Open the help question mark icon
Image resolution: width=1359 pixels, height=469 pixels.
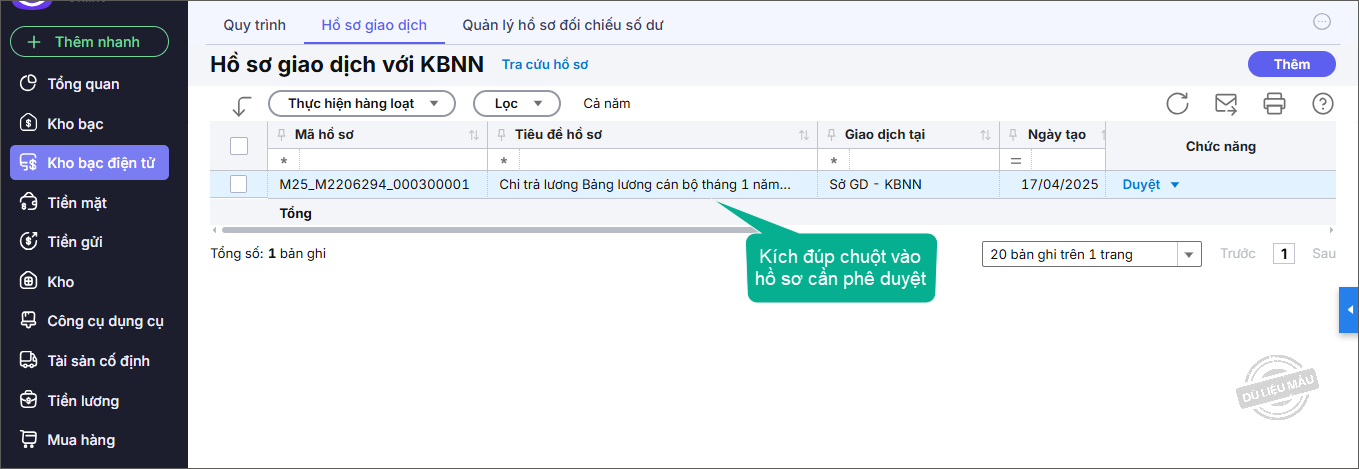1322,103
